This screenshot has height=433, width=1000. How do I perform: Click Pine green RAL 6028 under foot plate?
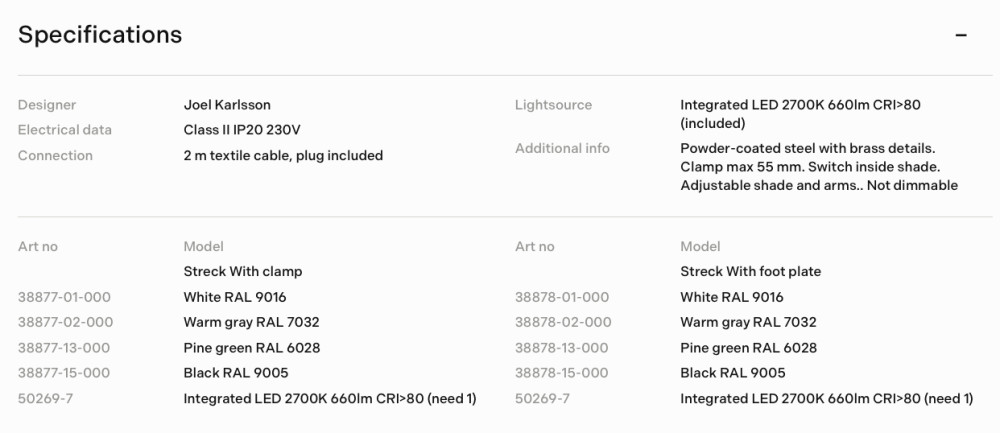tap(748, 348)
